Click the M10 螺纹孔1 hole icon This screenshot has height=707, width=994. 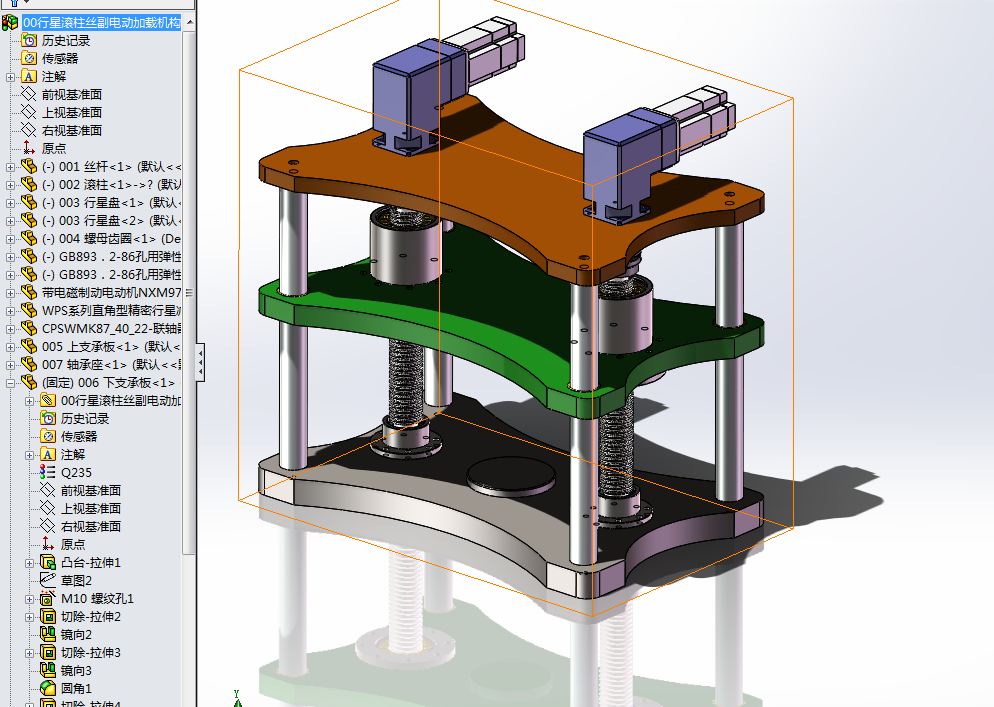click(48, 599)
